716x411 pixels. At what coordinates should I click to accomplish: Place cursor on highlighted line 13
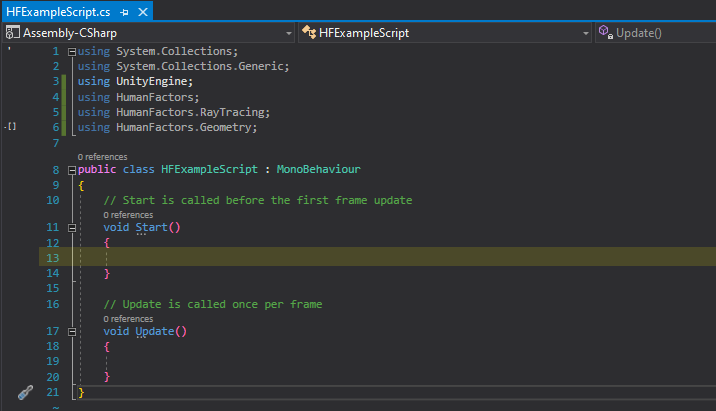pyautogui.click(x=377, y=257)
